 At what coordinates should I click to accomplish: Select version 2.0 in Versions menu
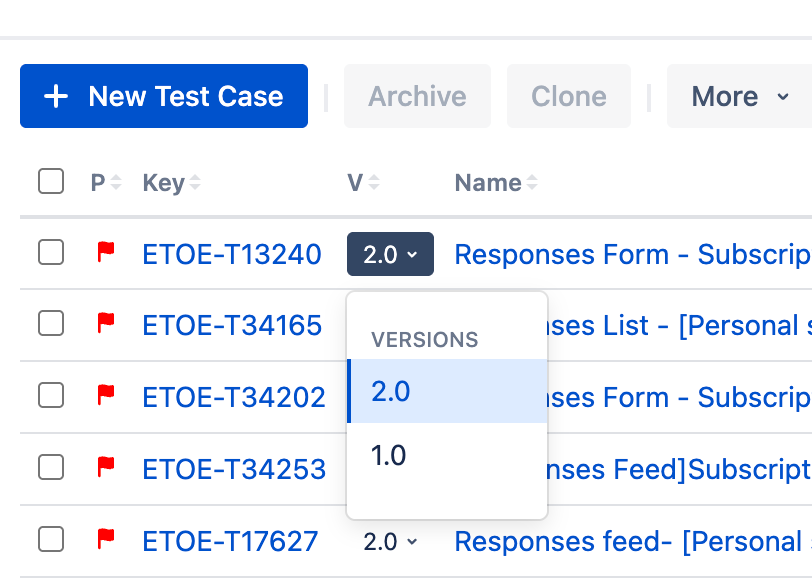pyautogui.click(x=447, y=391)
